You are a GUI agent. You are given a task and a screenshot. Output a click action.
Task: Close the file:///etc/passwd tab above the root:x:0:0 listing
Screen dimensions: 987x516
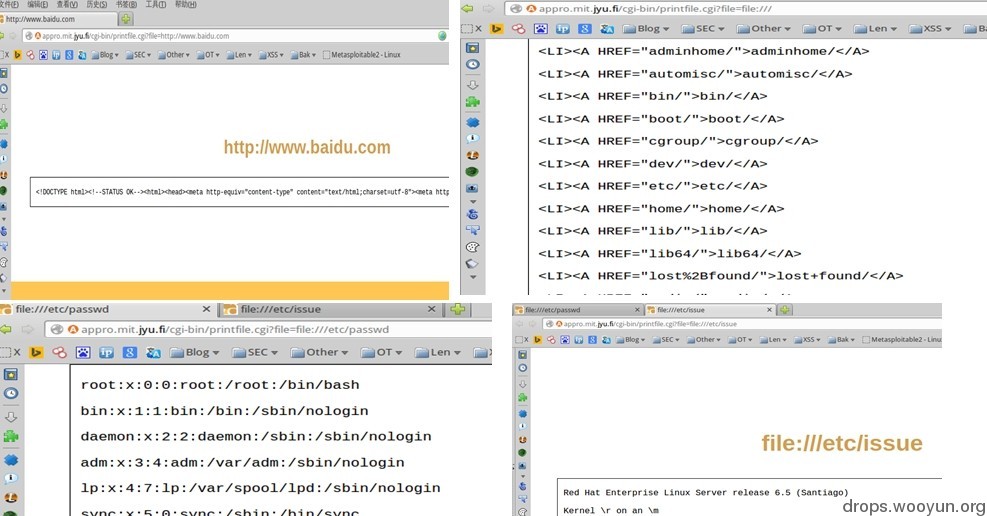[x=206, y=309]
